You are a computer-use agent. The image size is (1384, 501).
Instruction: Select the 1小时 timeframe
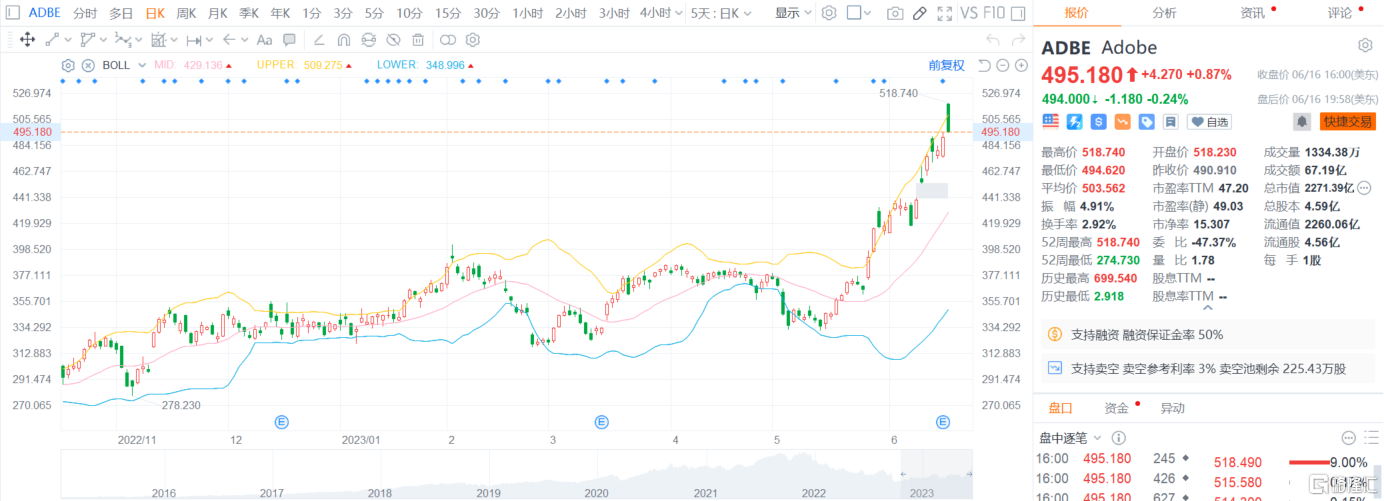tap(528, 13)
